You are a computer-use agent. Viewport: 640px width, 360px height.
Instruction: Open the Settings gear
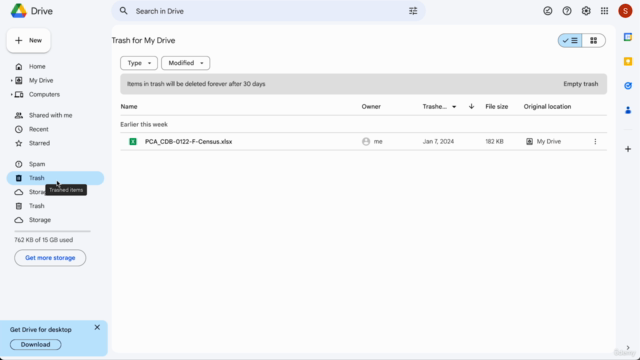pyautogui.click(x=586, y=11)
